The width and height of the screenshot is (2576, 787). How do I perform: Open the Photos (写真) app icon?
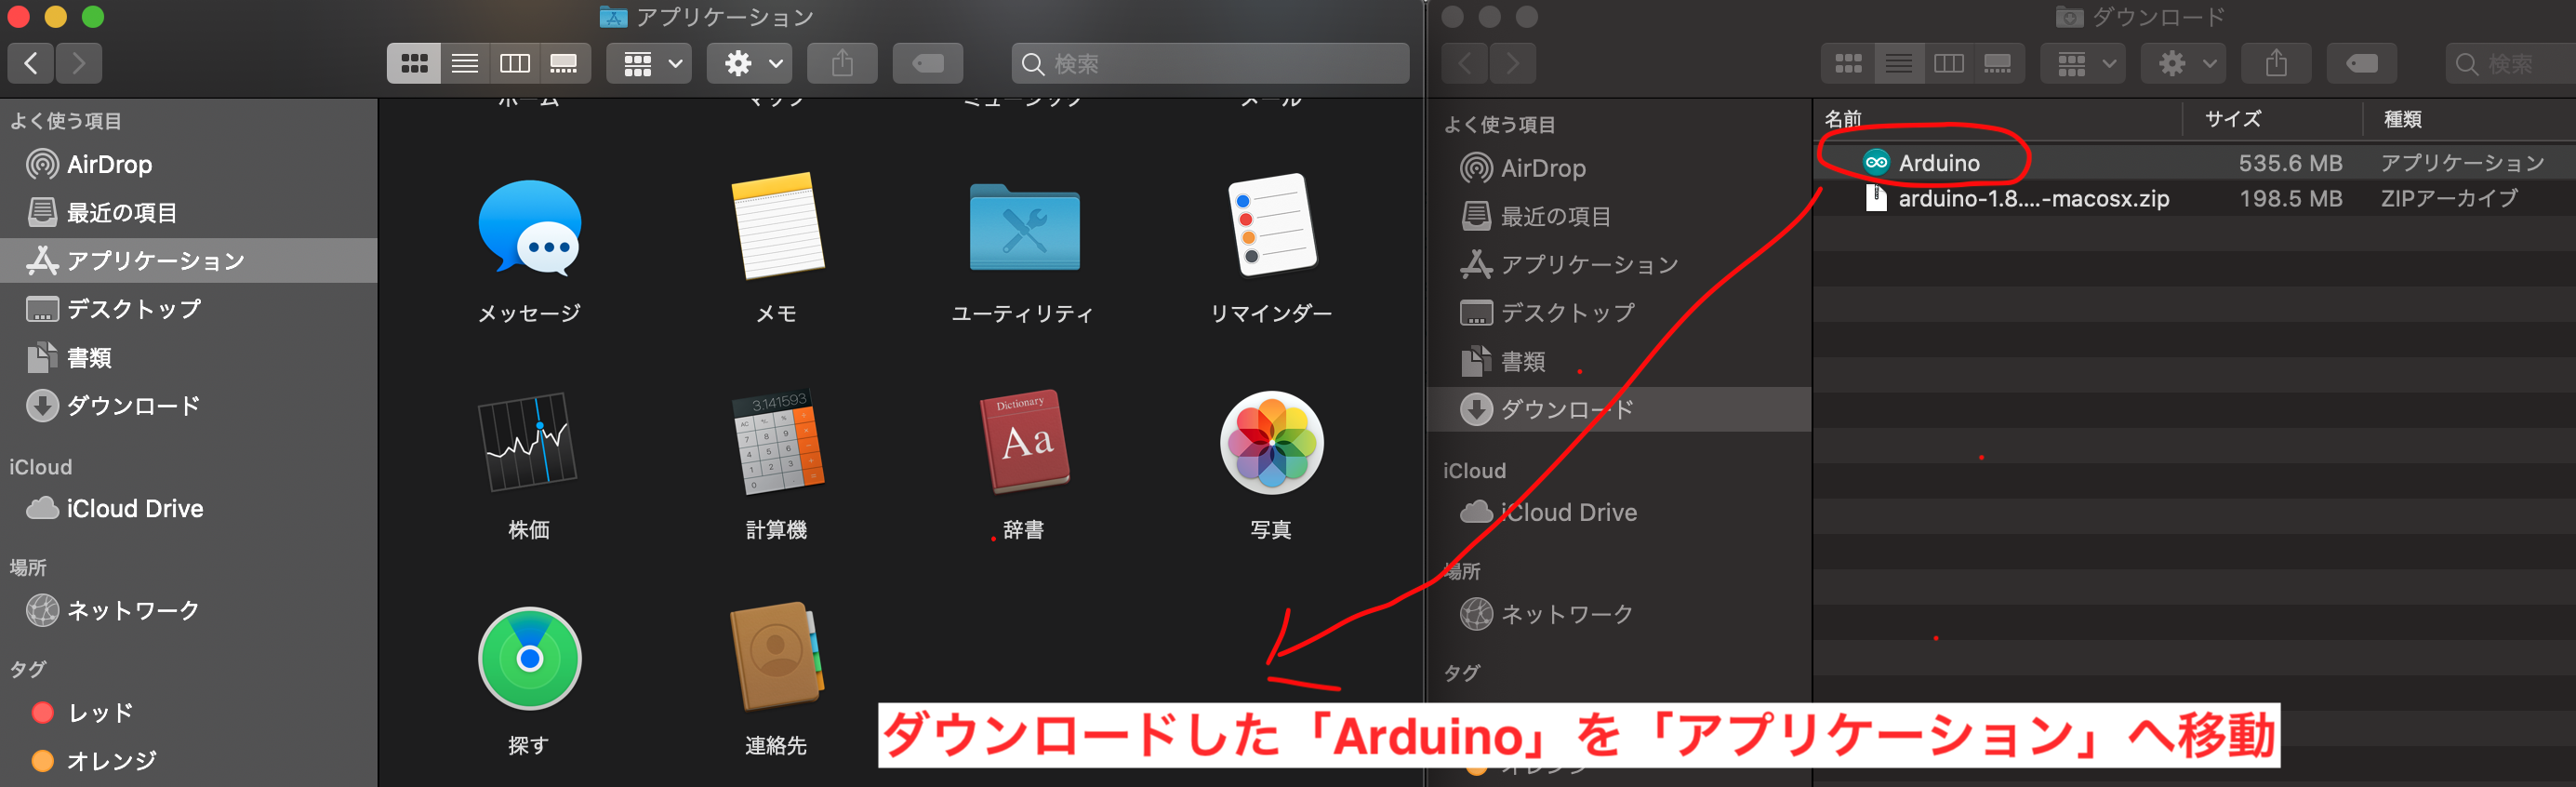tap(1271, 442)
